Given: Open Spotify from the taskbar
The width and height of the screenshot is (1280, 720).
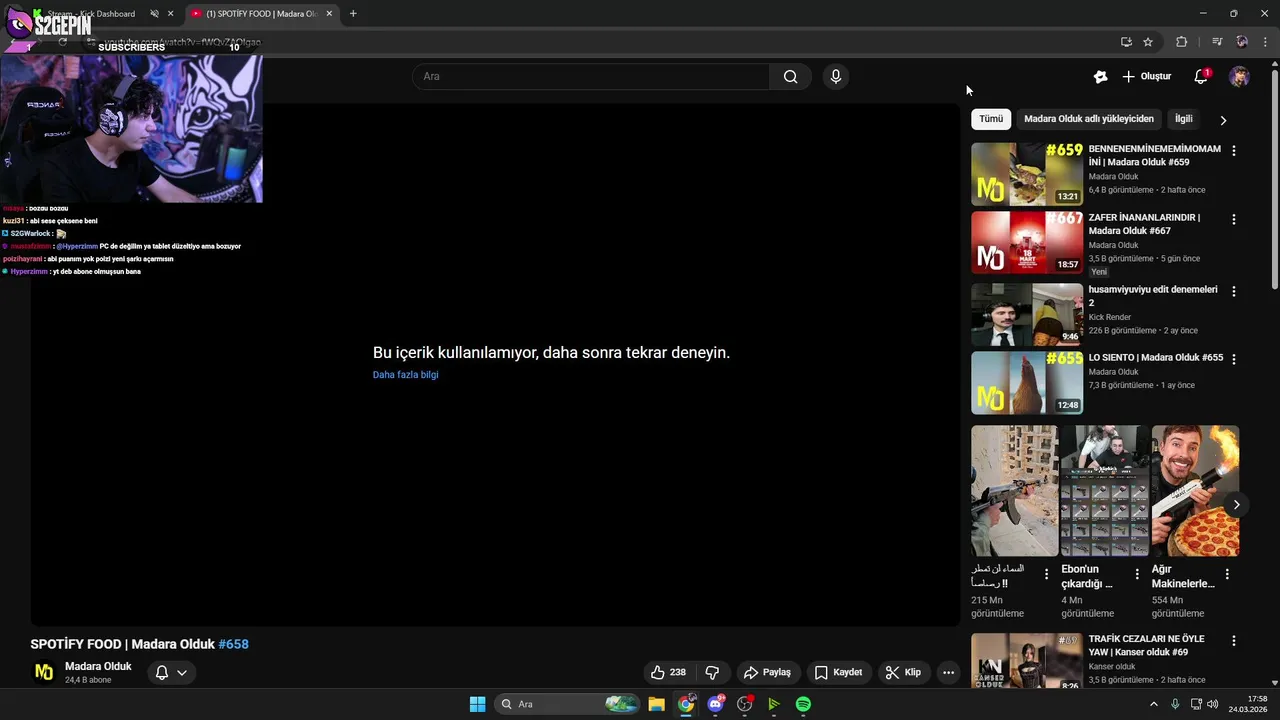Looking at the screenshot, I should (803, 704).
